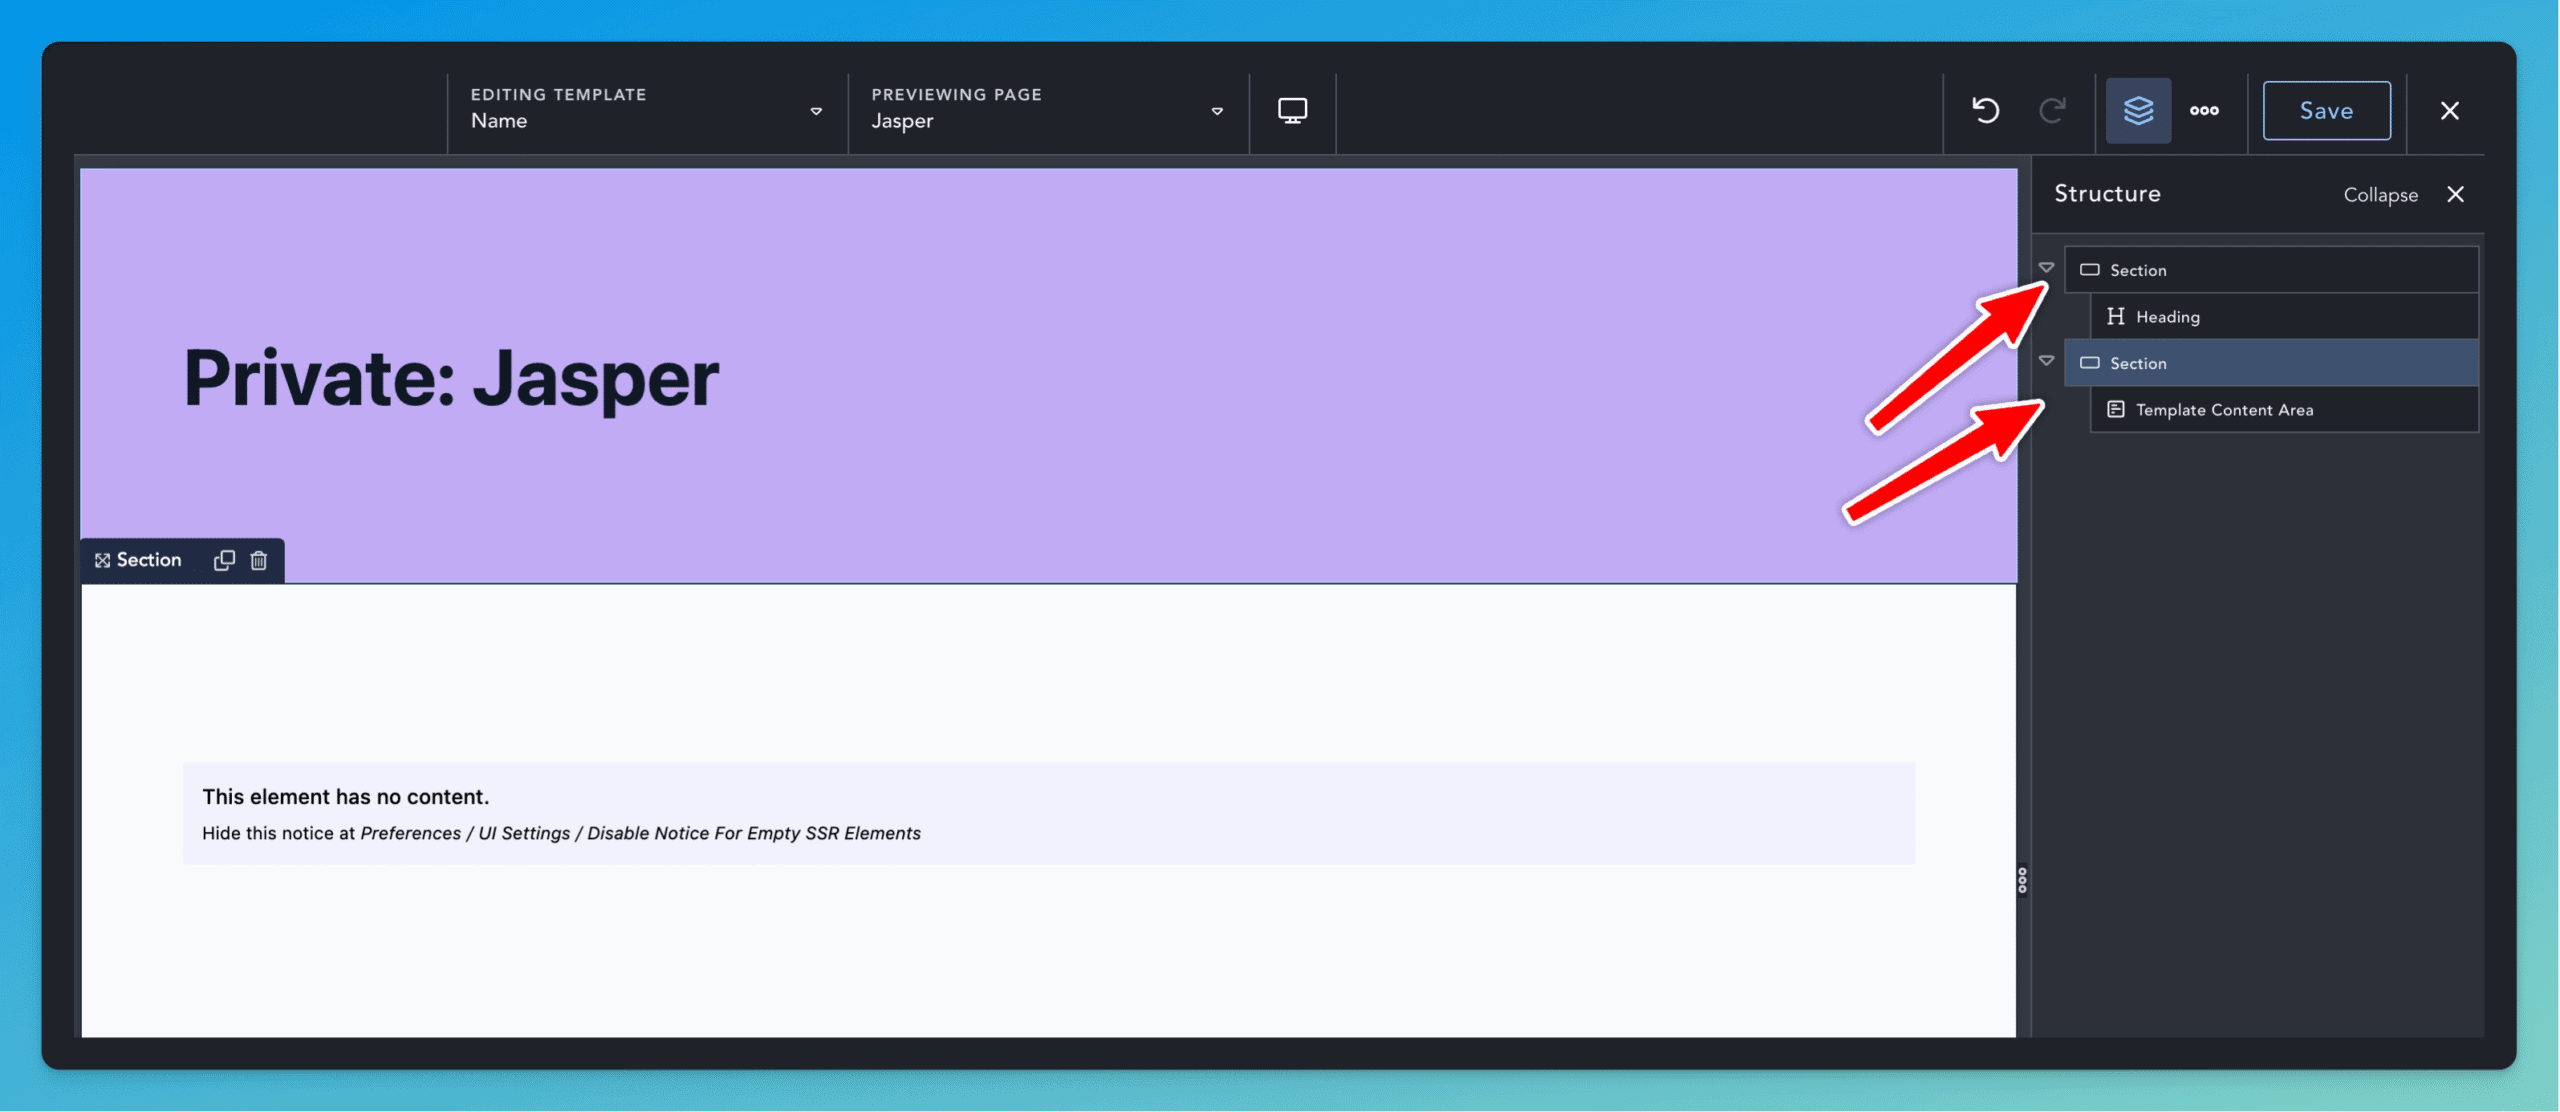Click Collapse in the Structure header
This screenshot has width=2560, height=1112.
(2380, 195)
